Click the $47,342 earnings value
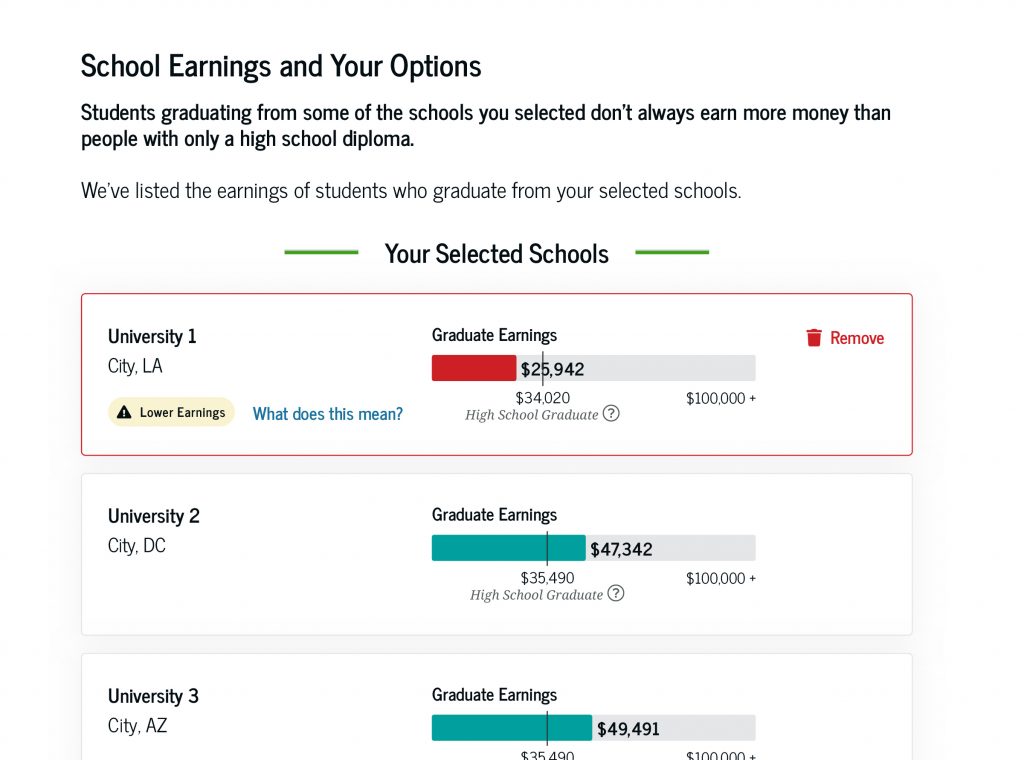 [x=621, y=549]
